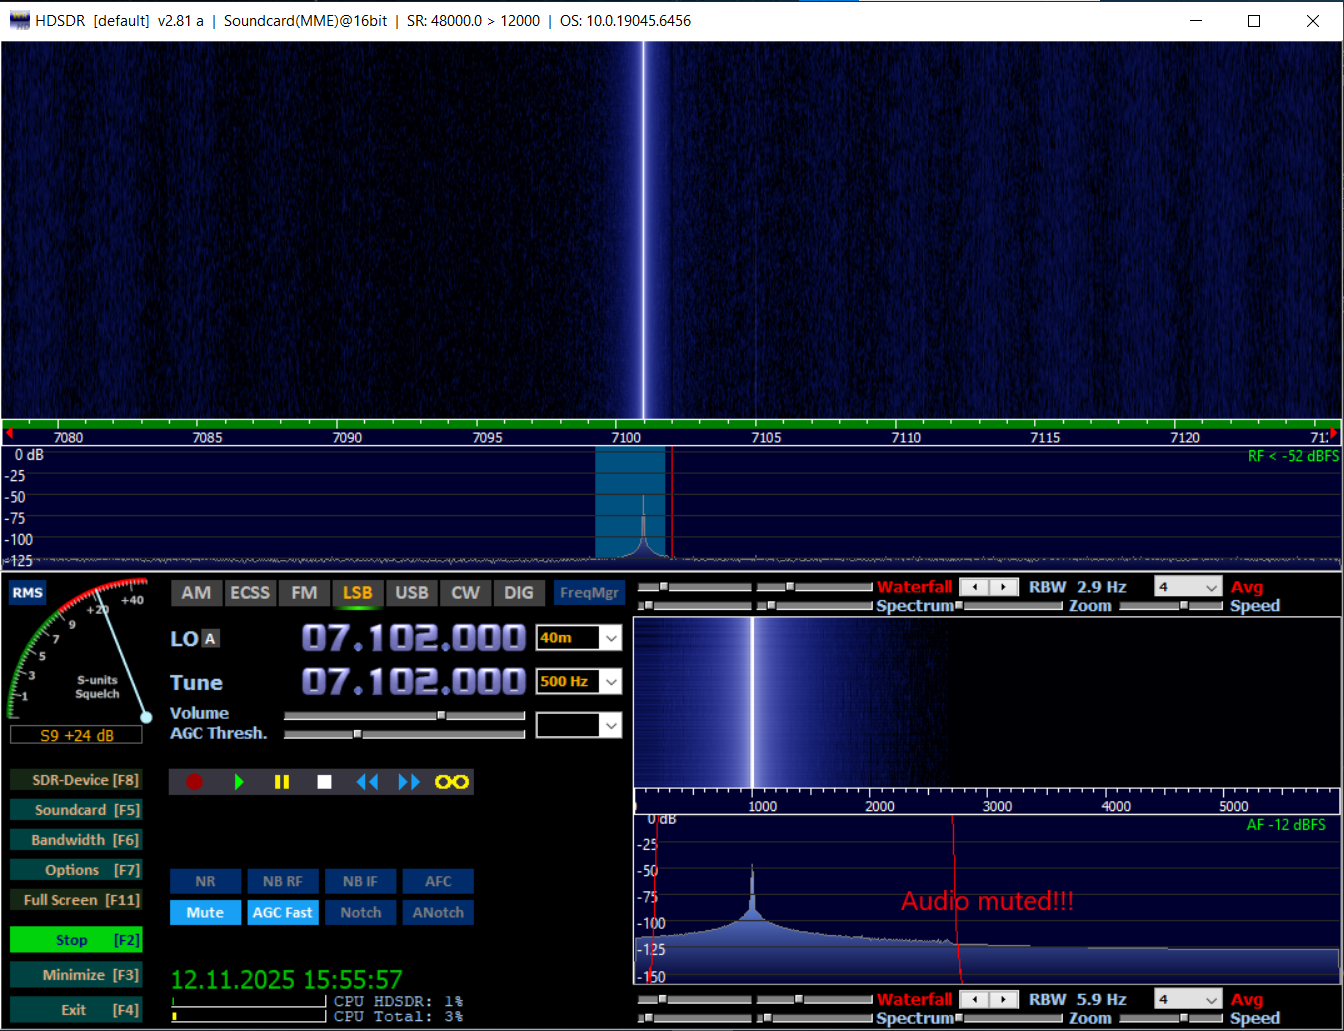Viewport: 1344px width, 1031px height.
Task: Click the red record button
Action: coord(194,782)
